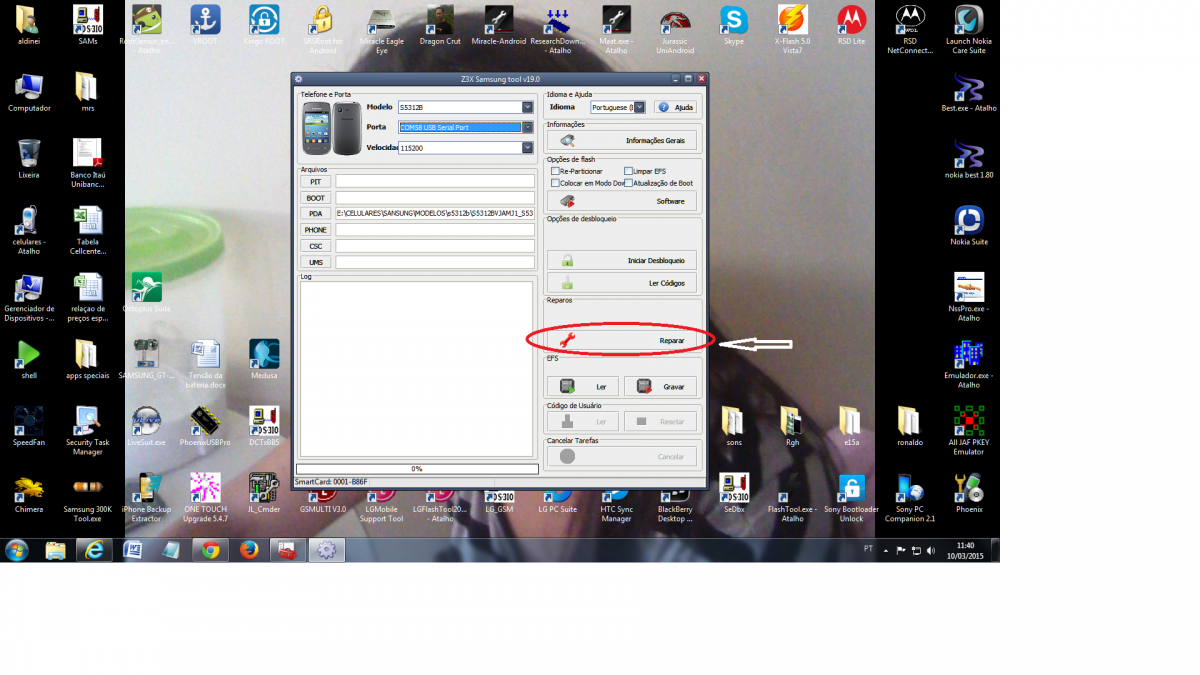Toggle the Limpar EFS checkbox

(628, 171)
